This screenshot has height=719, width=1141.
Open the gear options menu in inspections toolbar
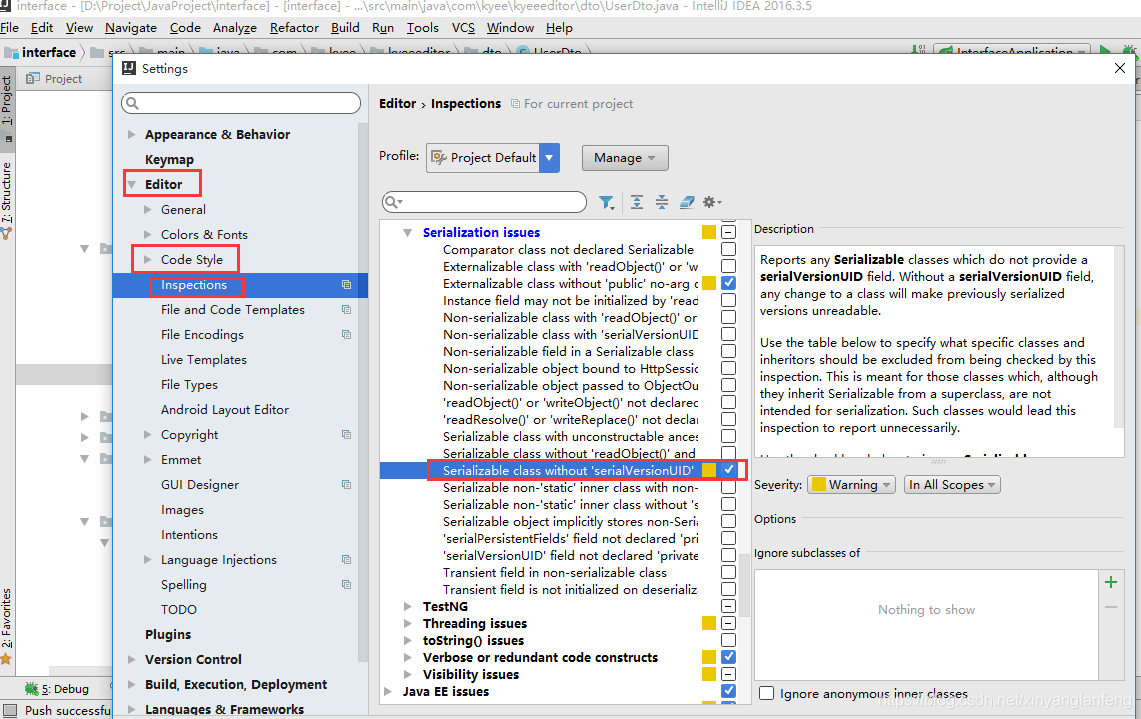click(712, 202)
